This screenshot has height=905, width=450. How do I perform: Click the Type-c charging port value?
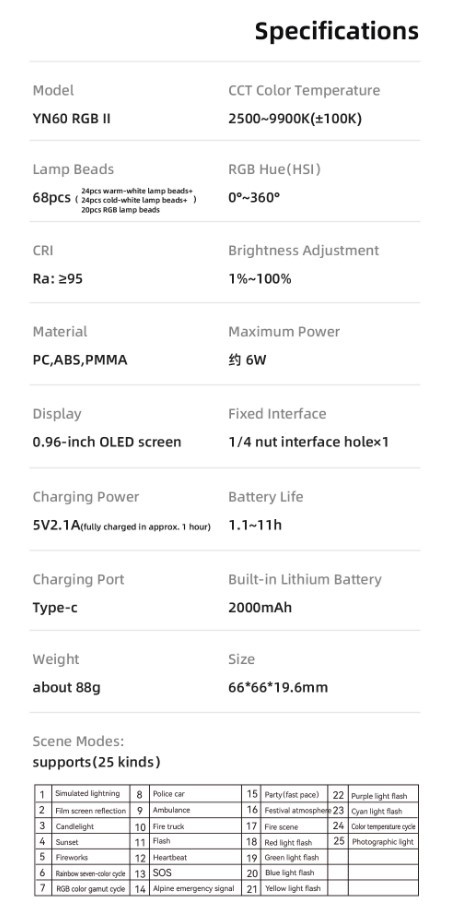pyautogui.click(x=55, y=608)
